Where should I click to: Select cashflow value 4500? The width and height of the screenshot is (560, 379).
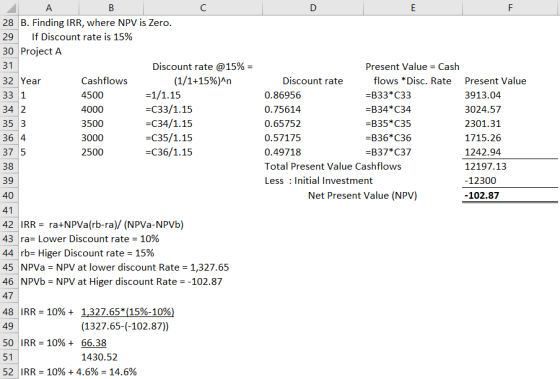[x=92, y=95]
